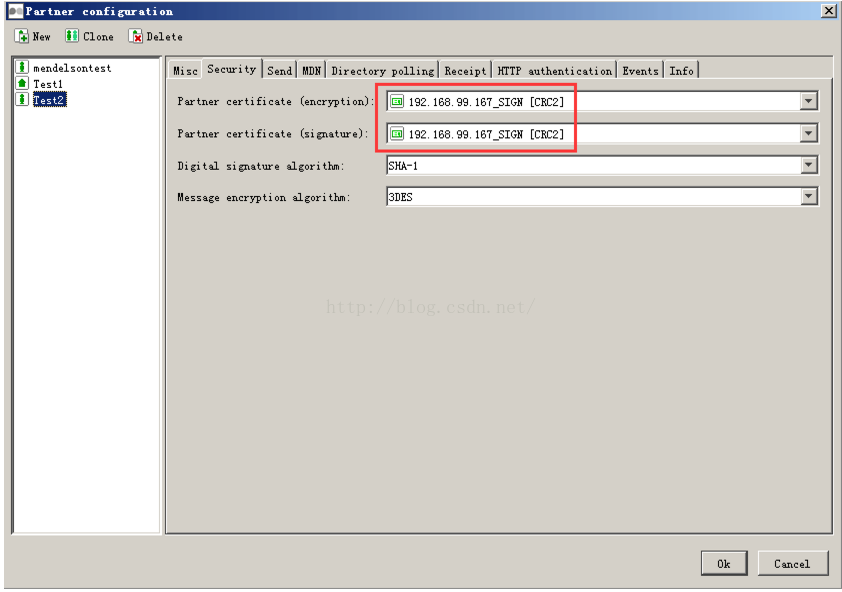Confirm with the Ok button

coord(724,564)
